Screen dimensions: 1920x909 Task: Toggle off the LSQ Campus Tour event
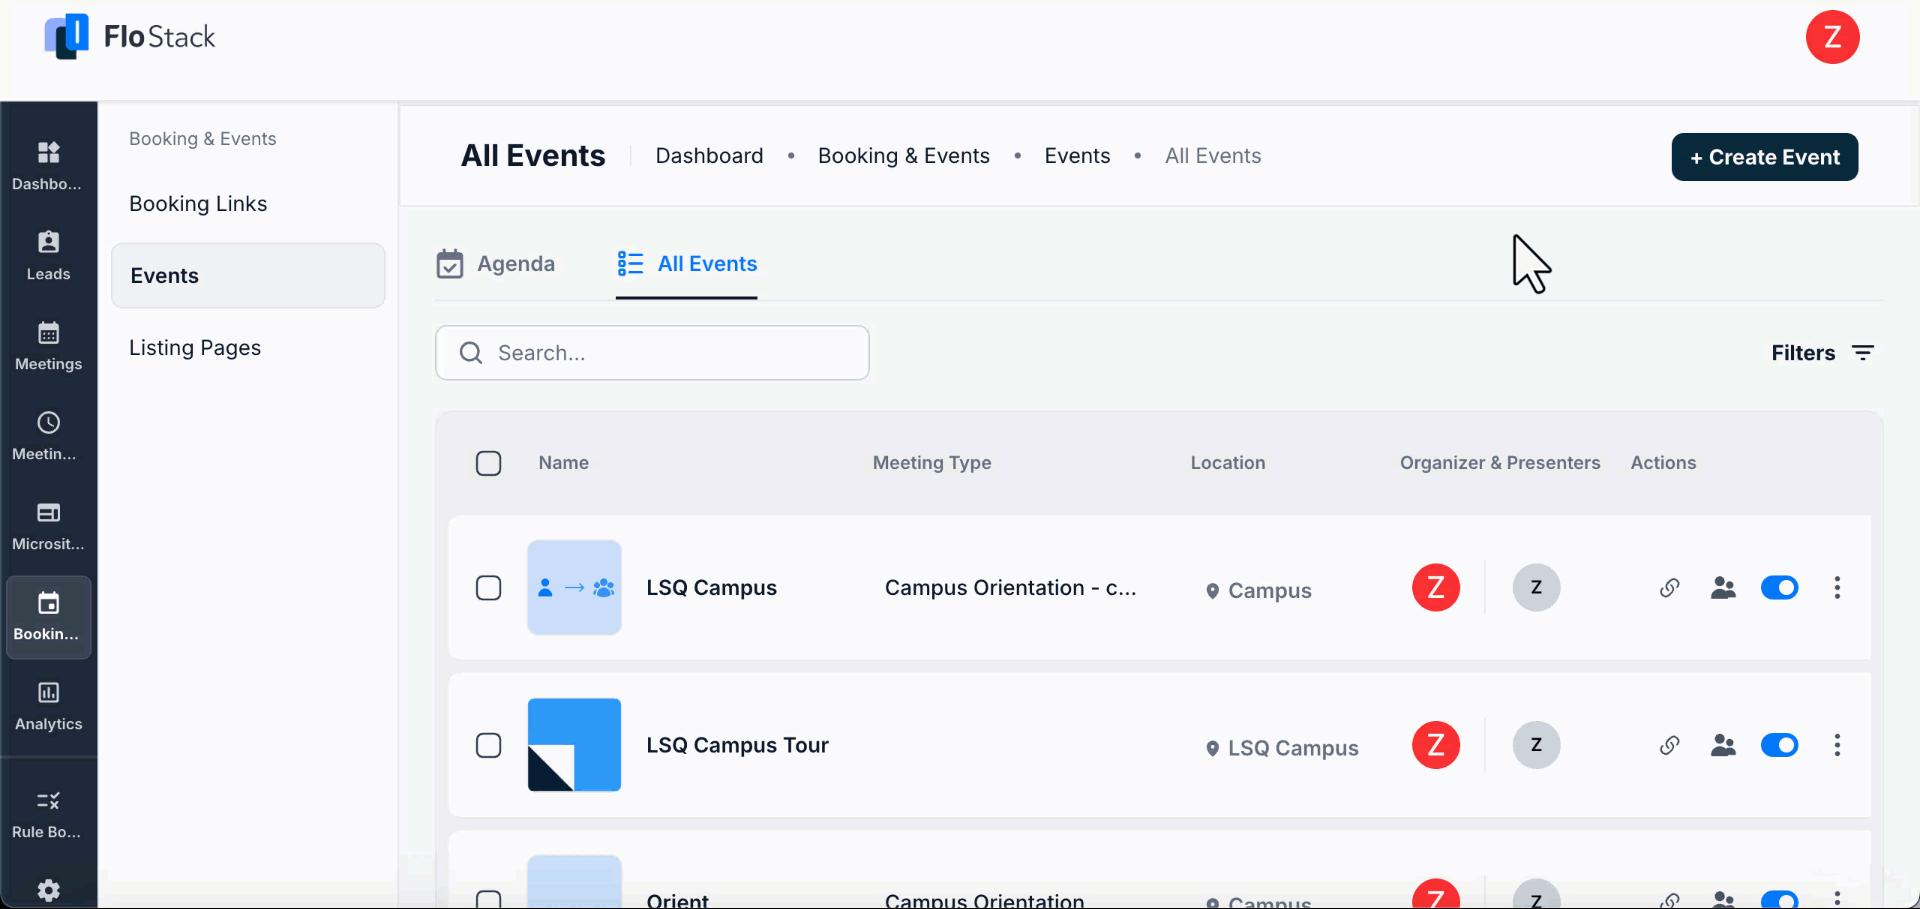click(x=1780, y=745)
